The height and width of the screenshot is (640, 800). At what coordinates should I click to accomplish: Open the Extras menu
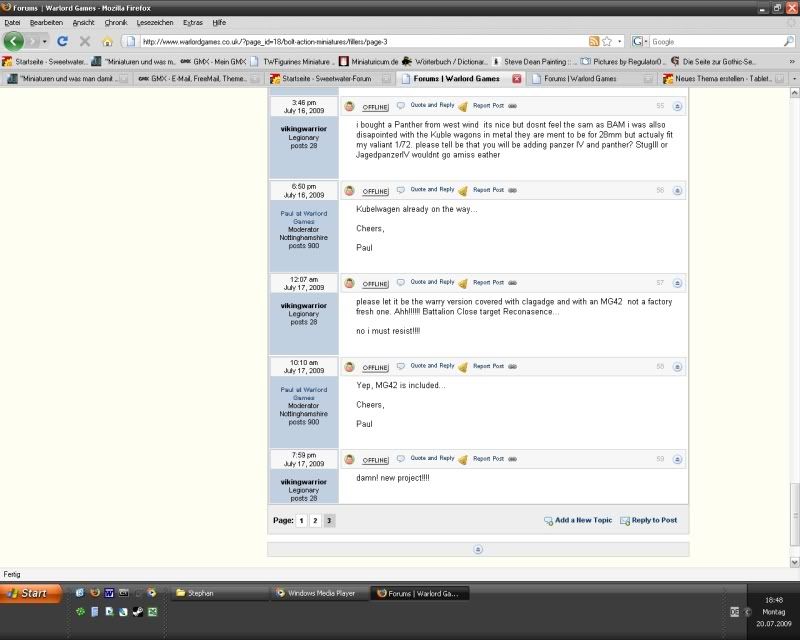coord(193,22)
